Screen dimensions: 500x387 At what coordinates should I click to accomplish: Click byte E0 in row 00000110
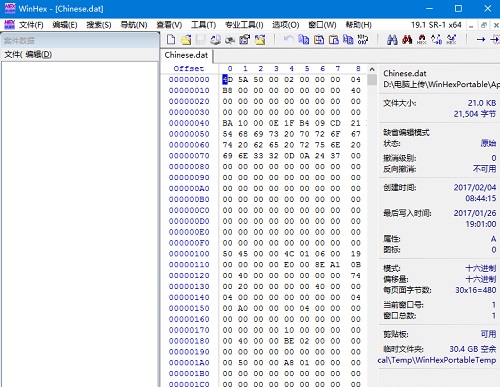[x=289, y=265]
